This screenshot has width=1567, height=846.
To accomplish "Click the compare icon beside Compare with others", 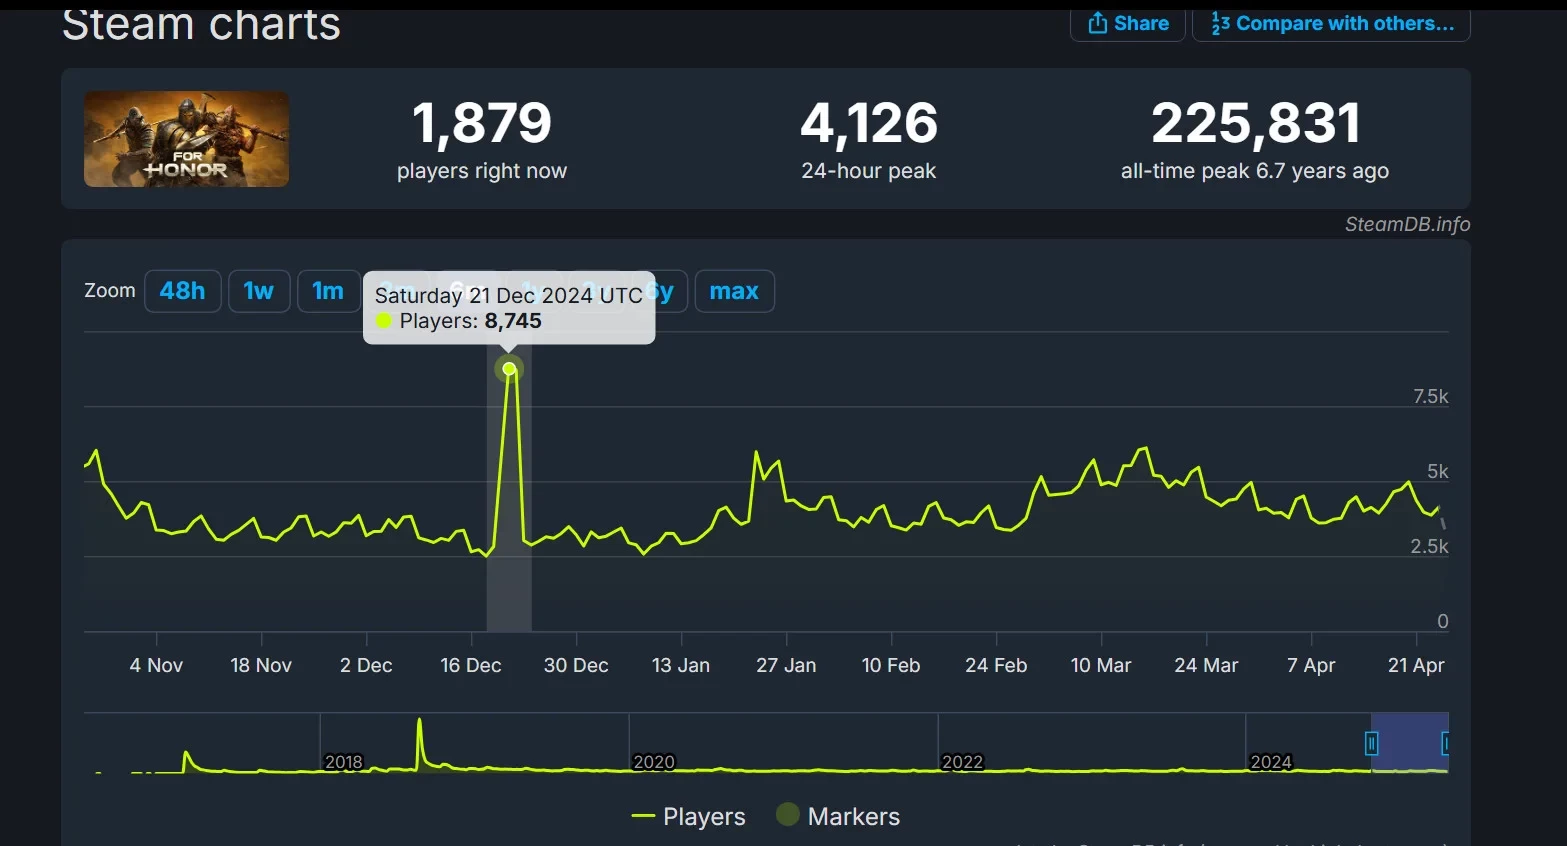I will [x=1220, y=23].
